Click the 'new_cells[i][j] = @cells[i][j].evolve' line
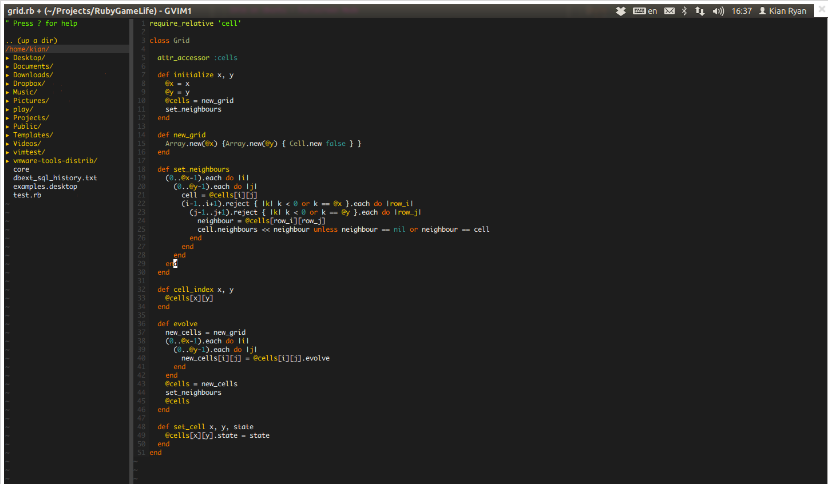 [255, 358]
